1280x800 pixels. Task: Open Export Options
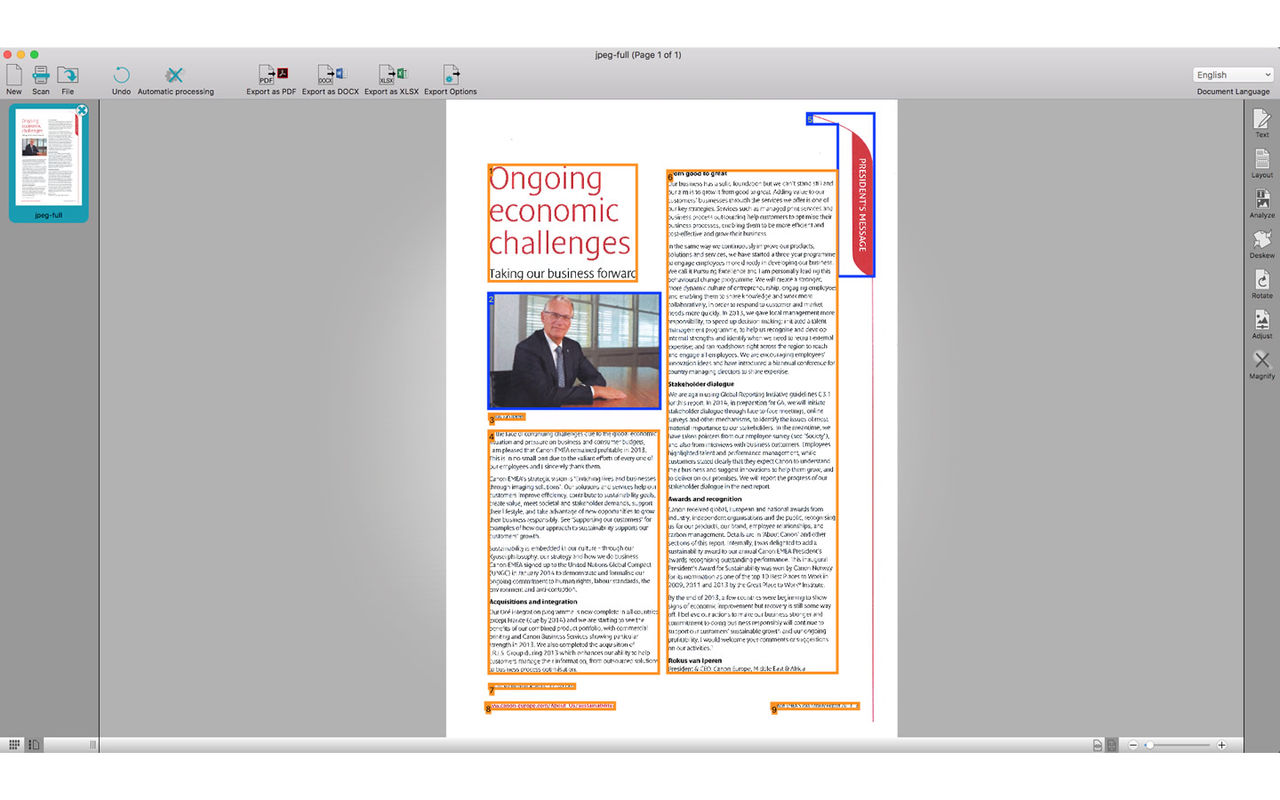451,75
